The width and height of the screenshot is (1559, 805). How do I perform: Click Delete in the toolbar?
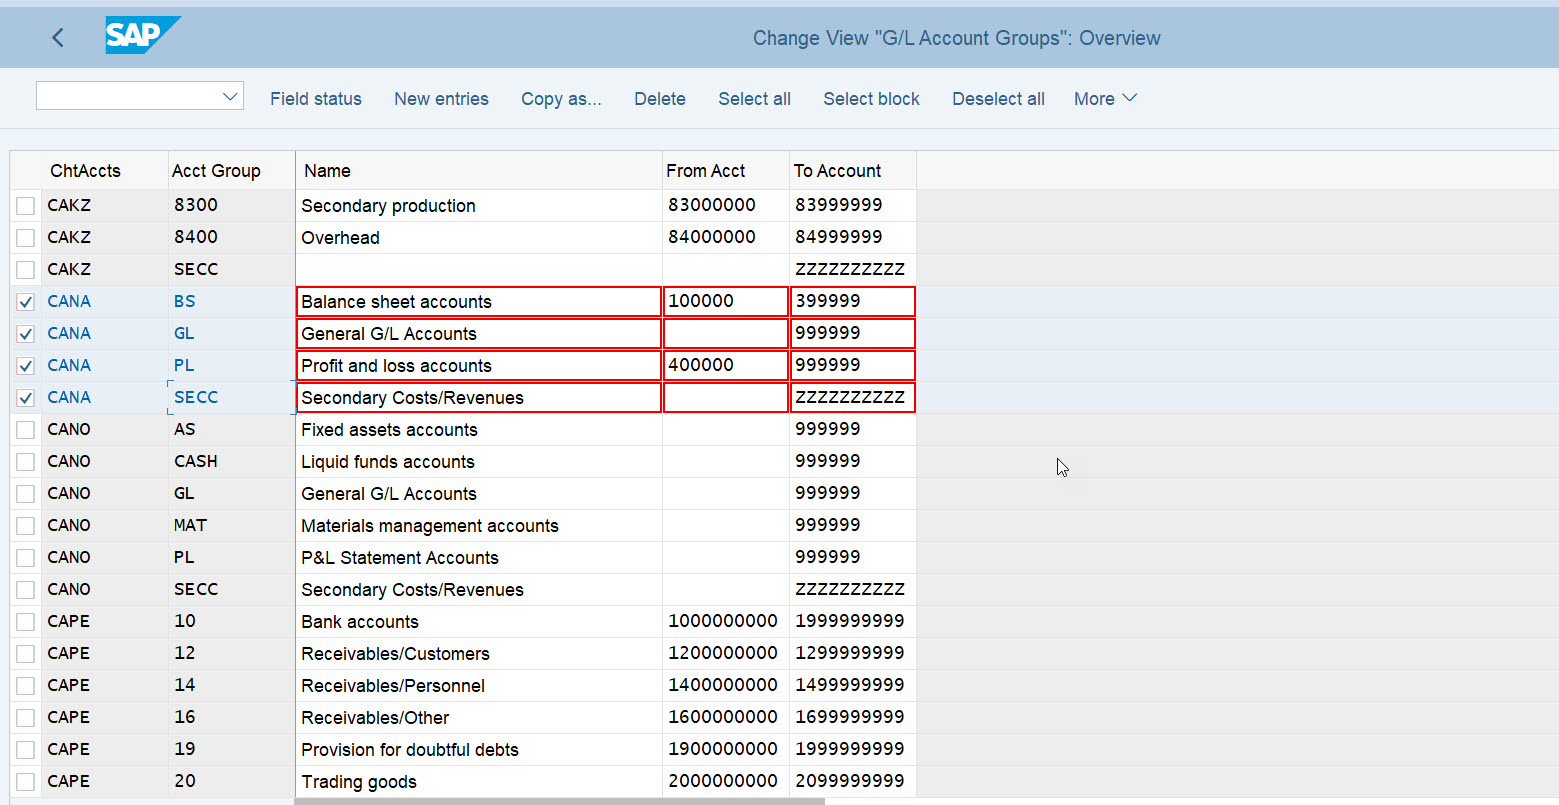coord(659,98)
